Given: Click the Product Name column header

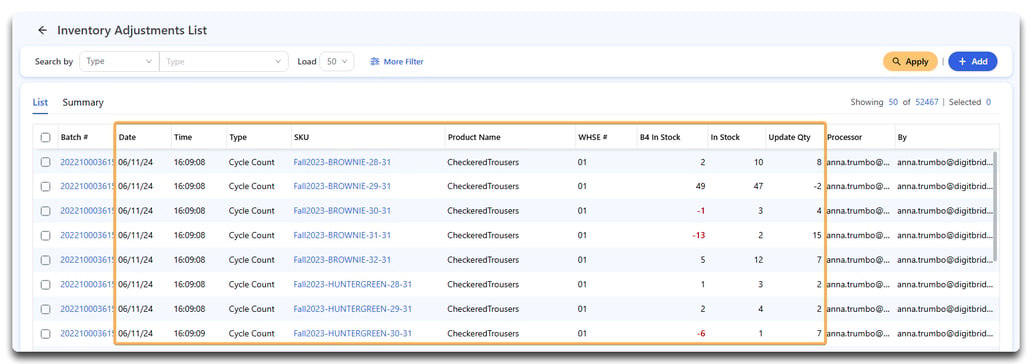Looking at the screenshot, I should [x=474, y=138].
